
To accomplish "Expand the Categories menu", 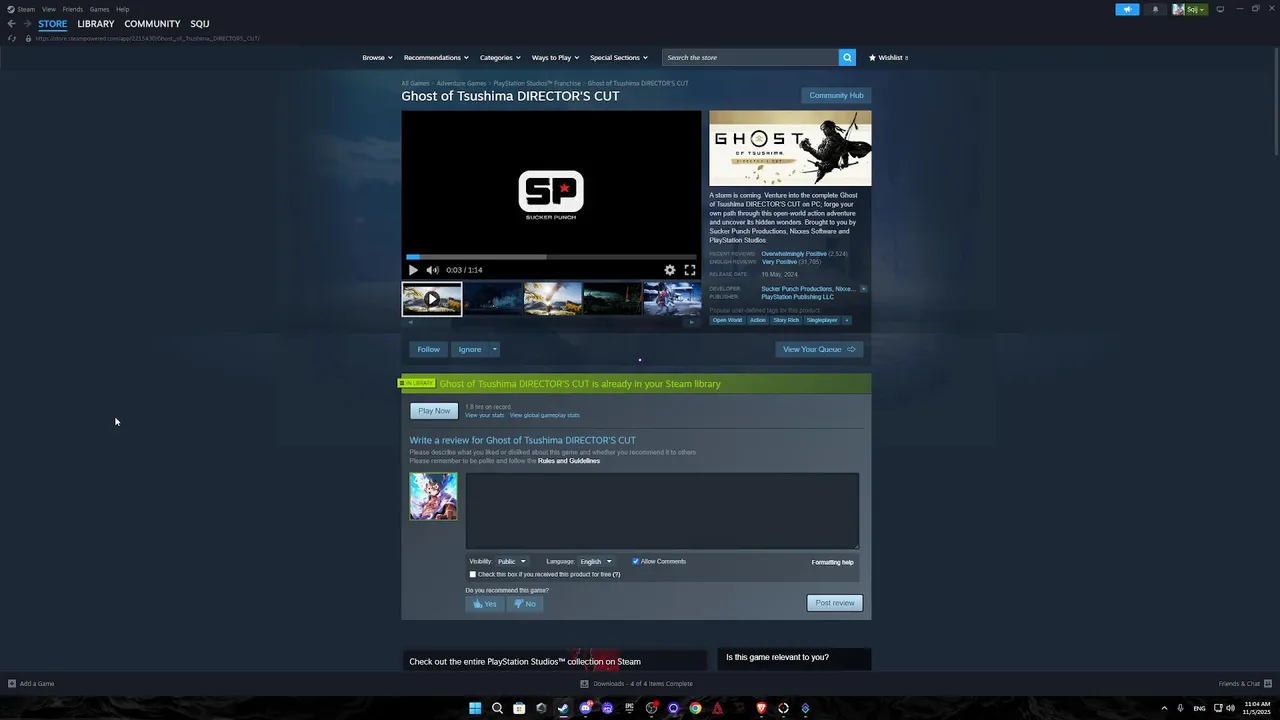I will (x=500, y=57).
